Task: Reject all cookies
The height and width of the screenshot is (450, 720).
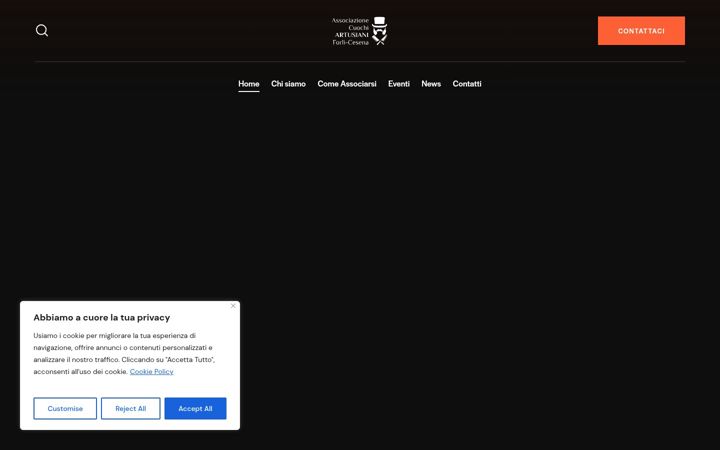Action: [131, 408]
